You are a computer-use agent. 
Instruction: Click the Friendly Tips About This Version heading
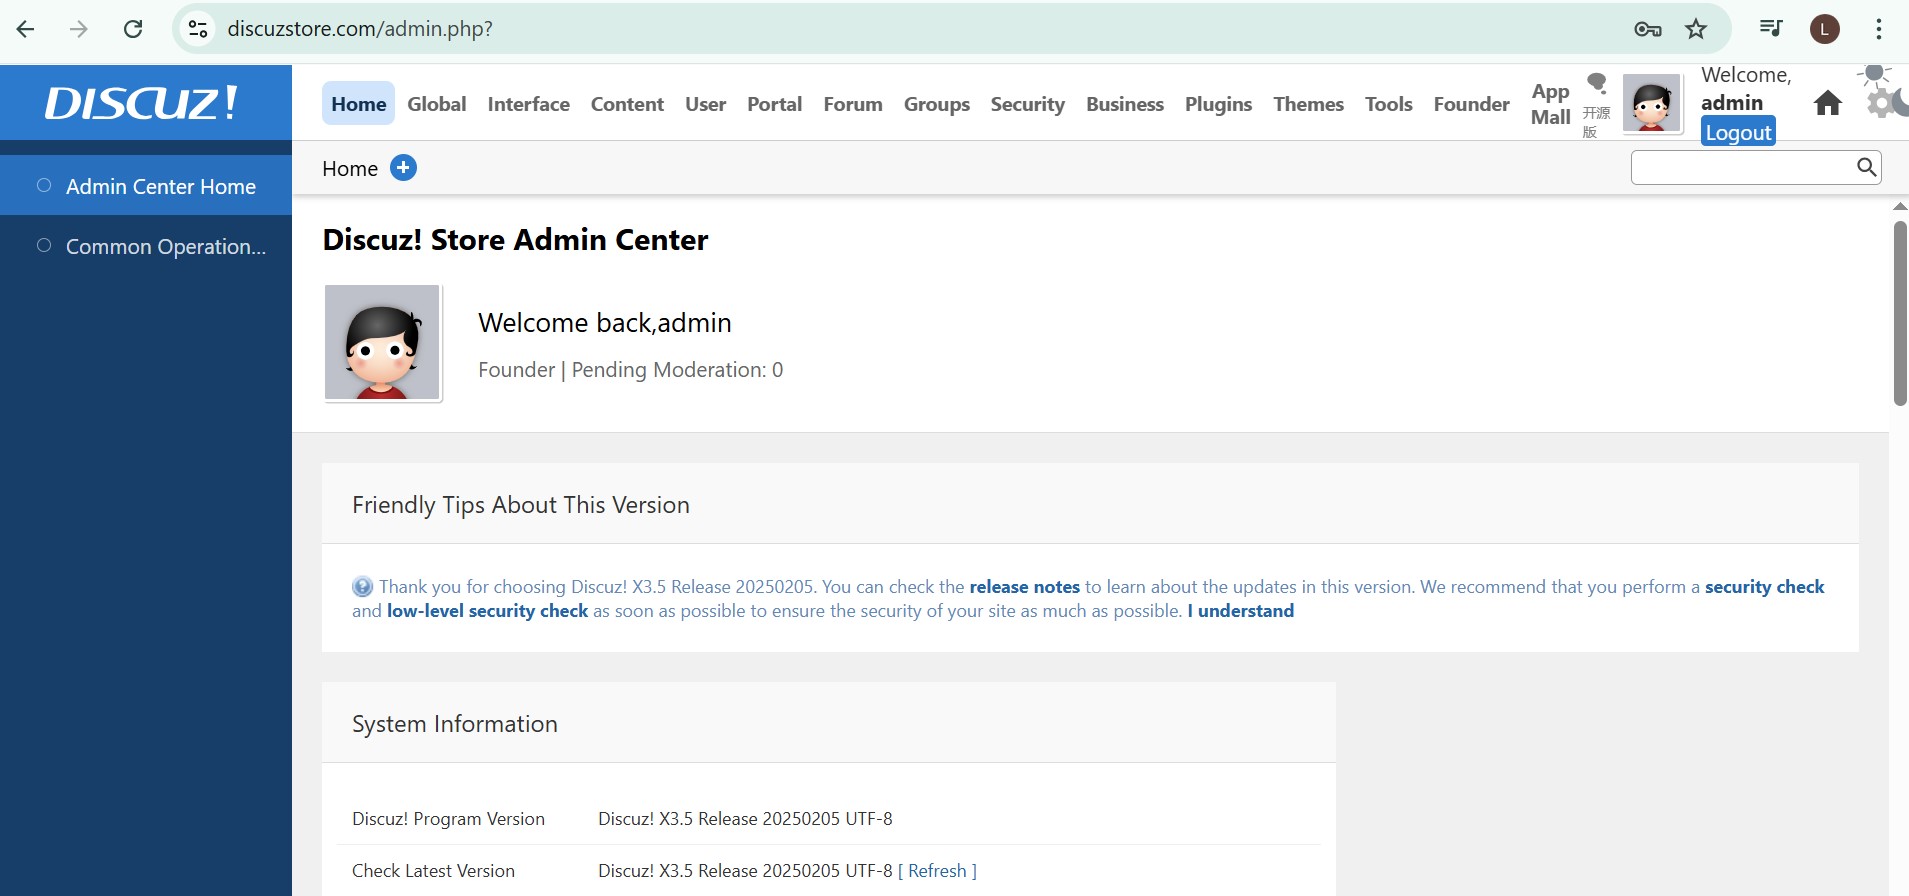[521, 505]
